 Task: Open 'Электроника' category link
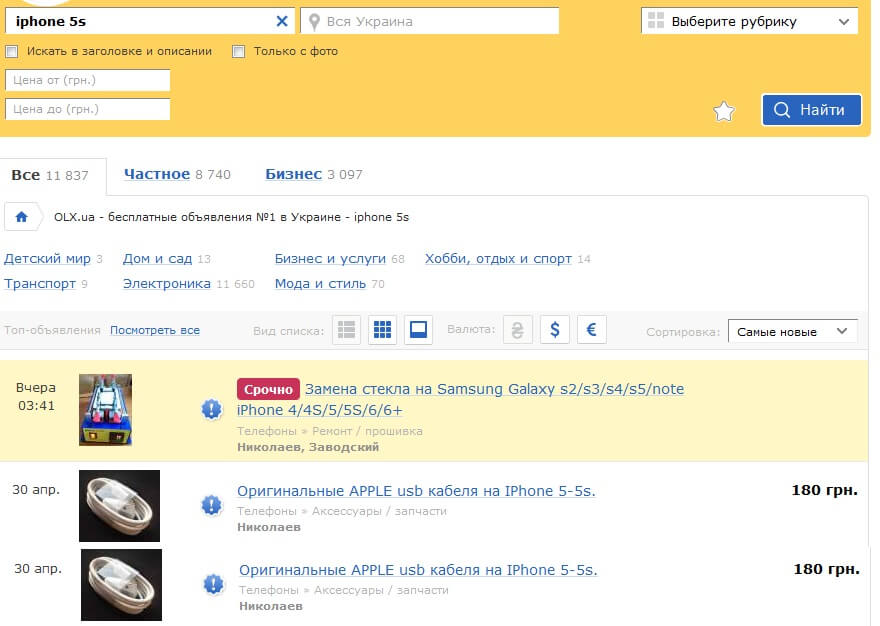click(x=167, y=284)
